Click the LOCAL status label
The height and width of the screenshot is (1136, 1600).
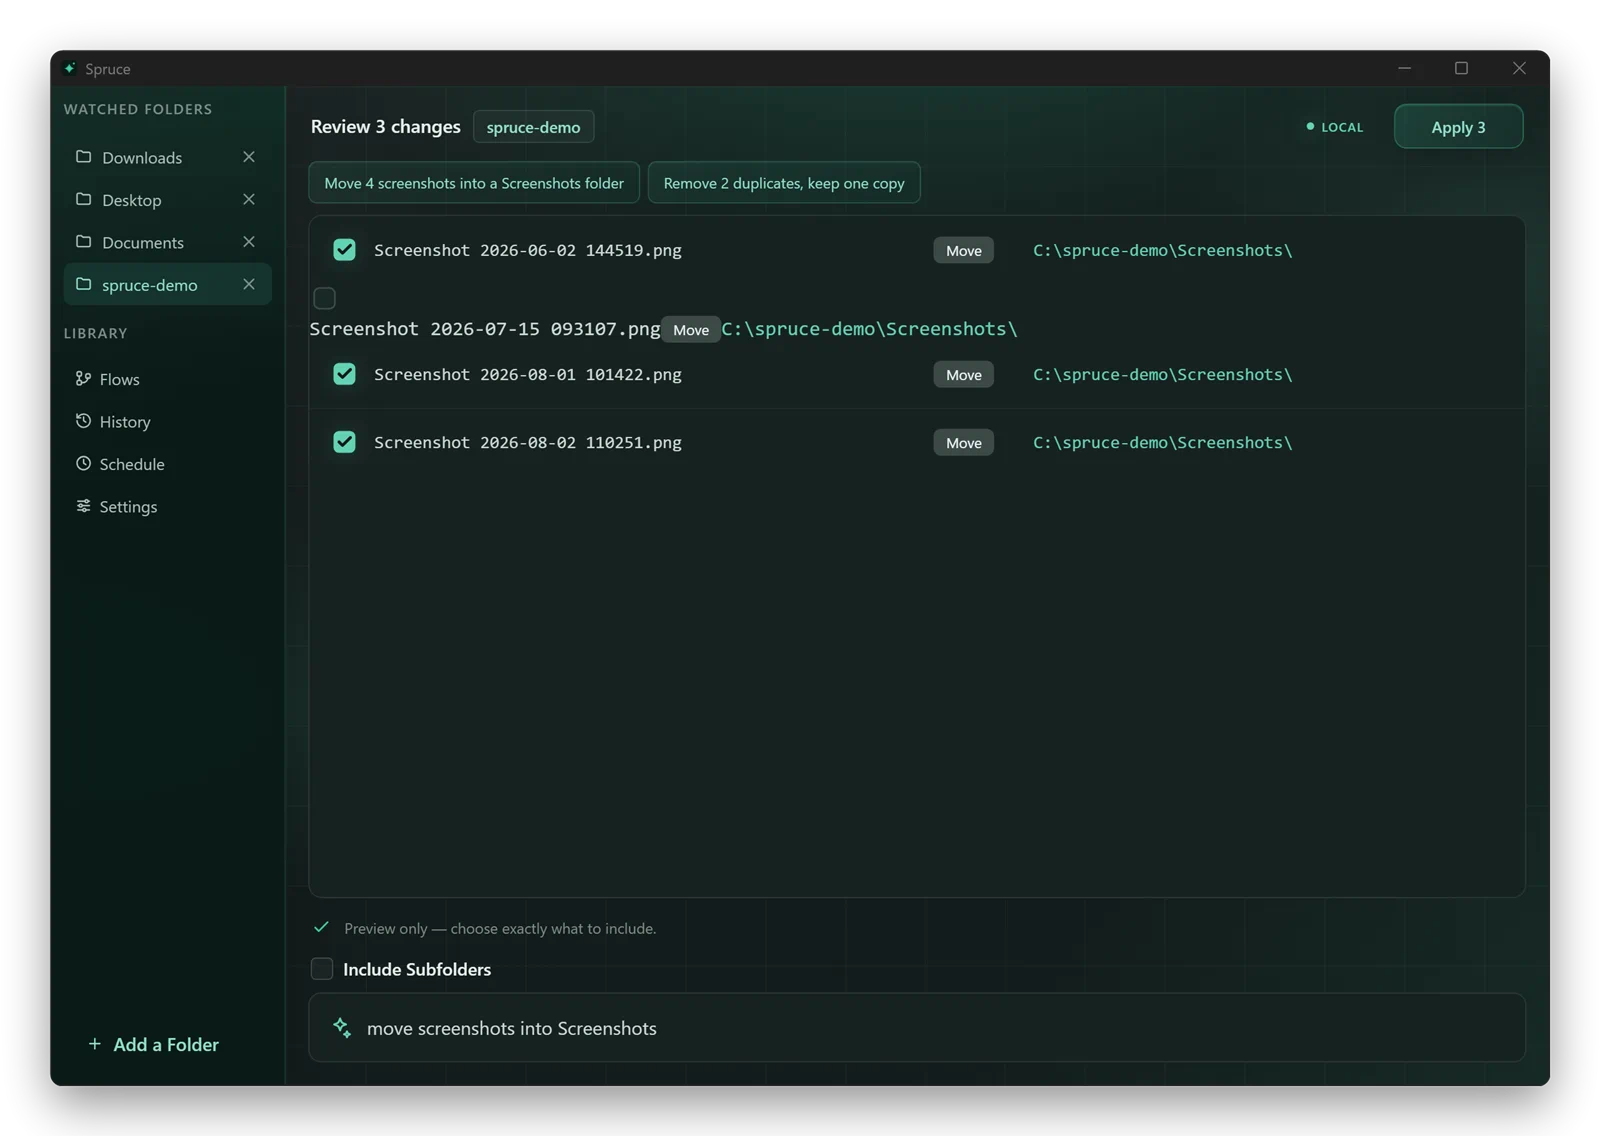pyautogui.click(x=1342, y=127)
